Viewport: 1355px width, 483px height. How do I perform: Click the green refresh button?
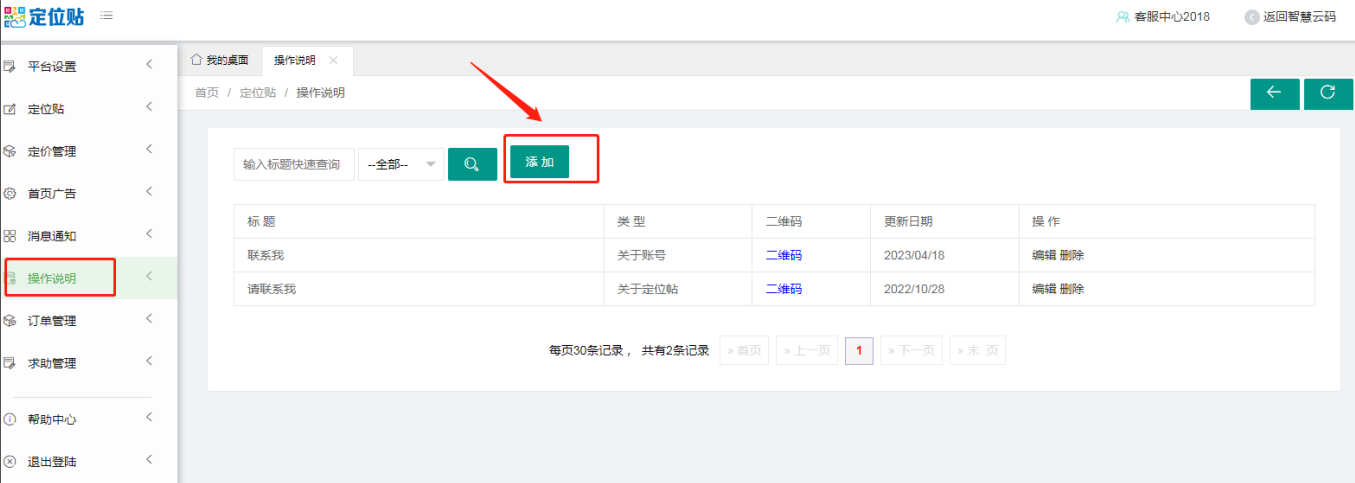coord(1328,93)
